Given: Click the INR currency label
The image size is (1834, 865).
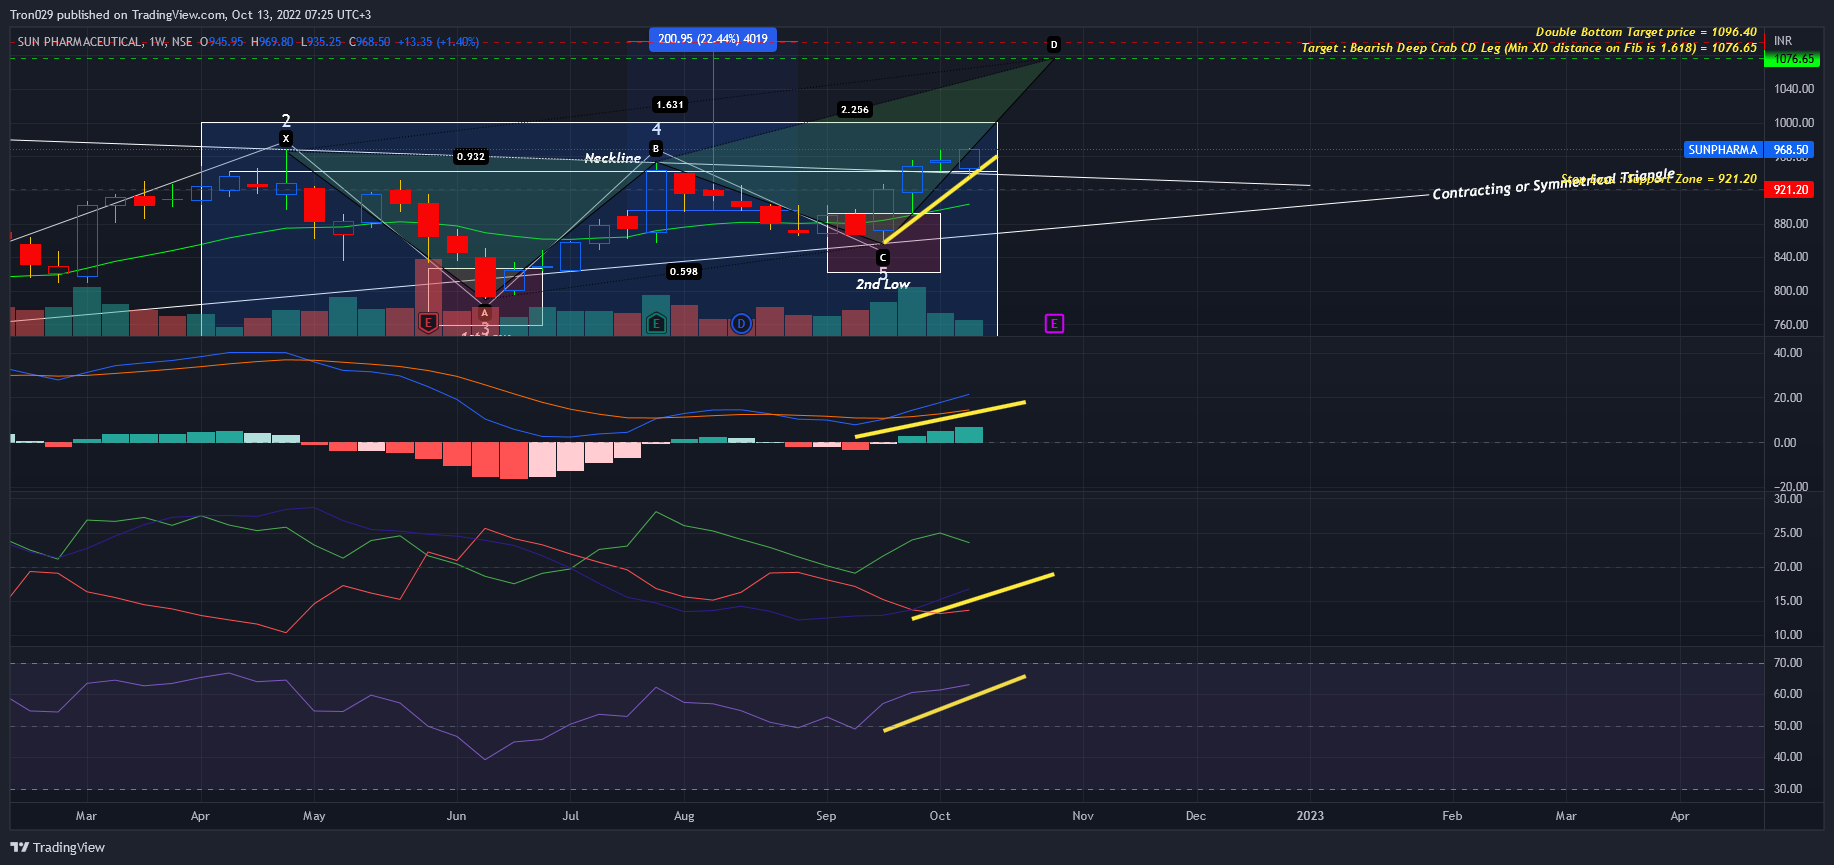Looking at the screenshot, I should pyautogui.click(x=1783, y=41).
